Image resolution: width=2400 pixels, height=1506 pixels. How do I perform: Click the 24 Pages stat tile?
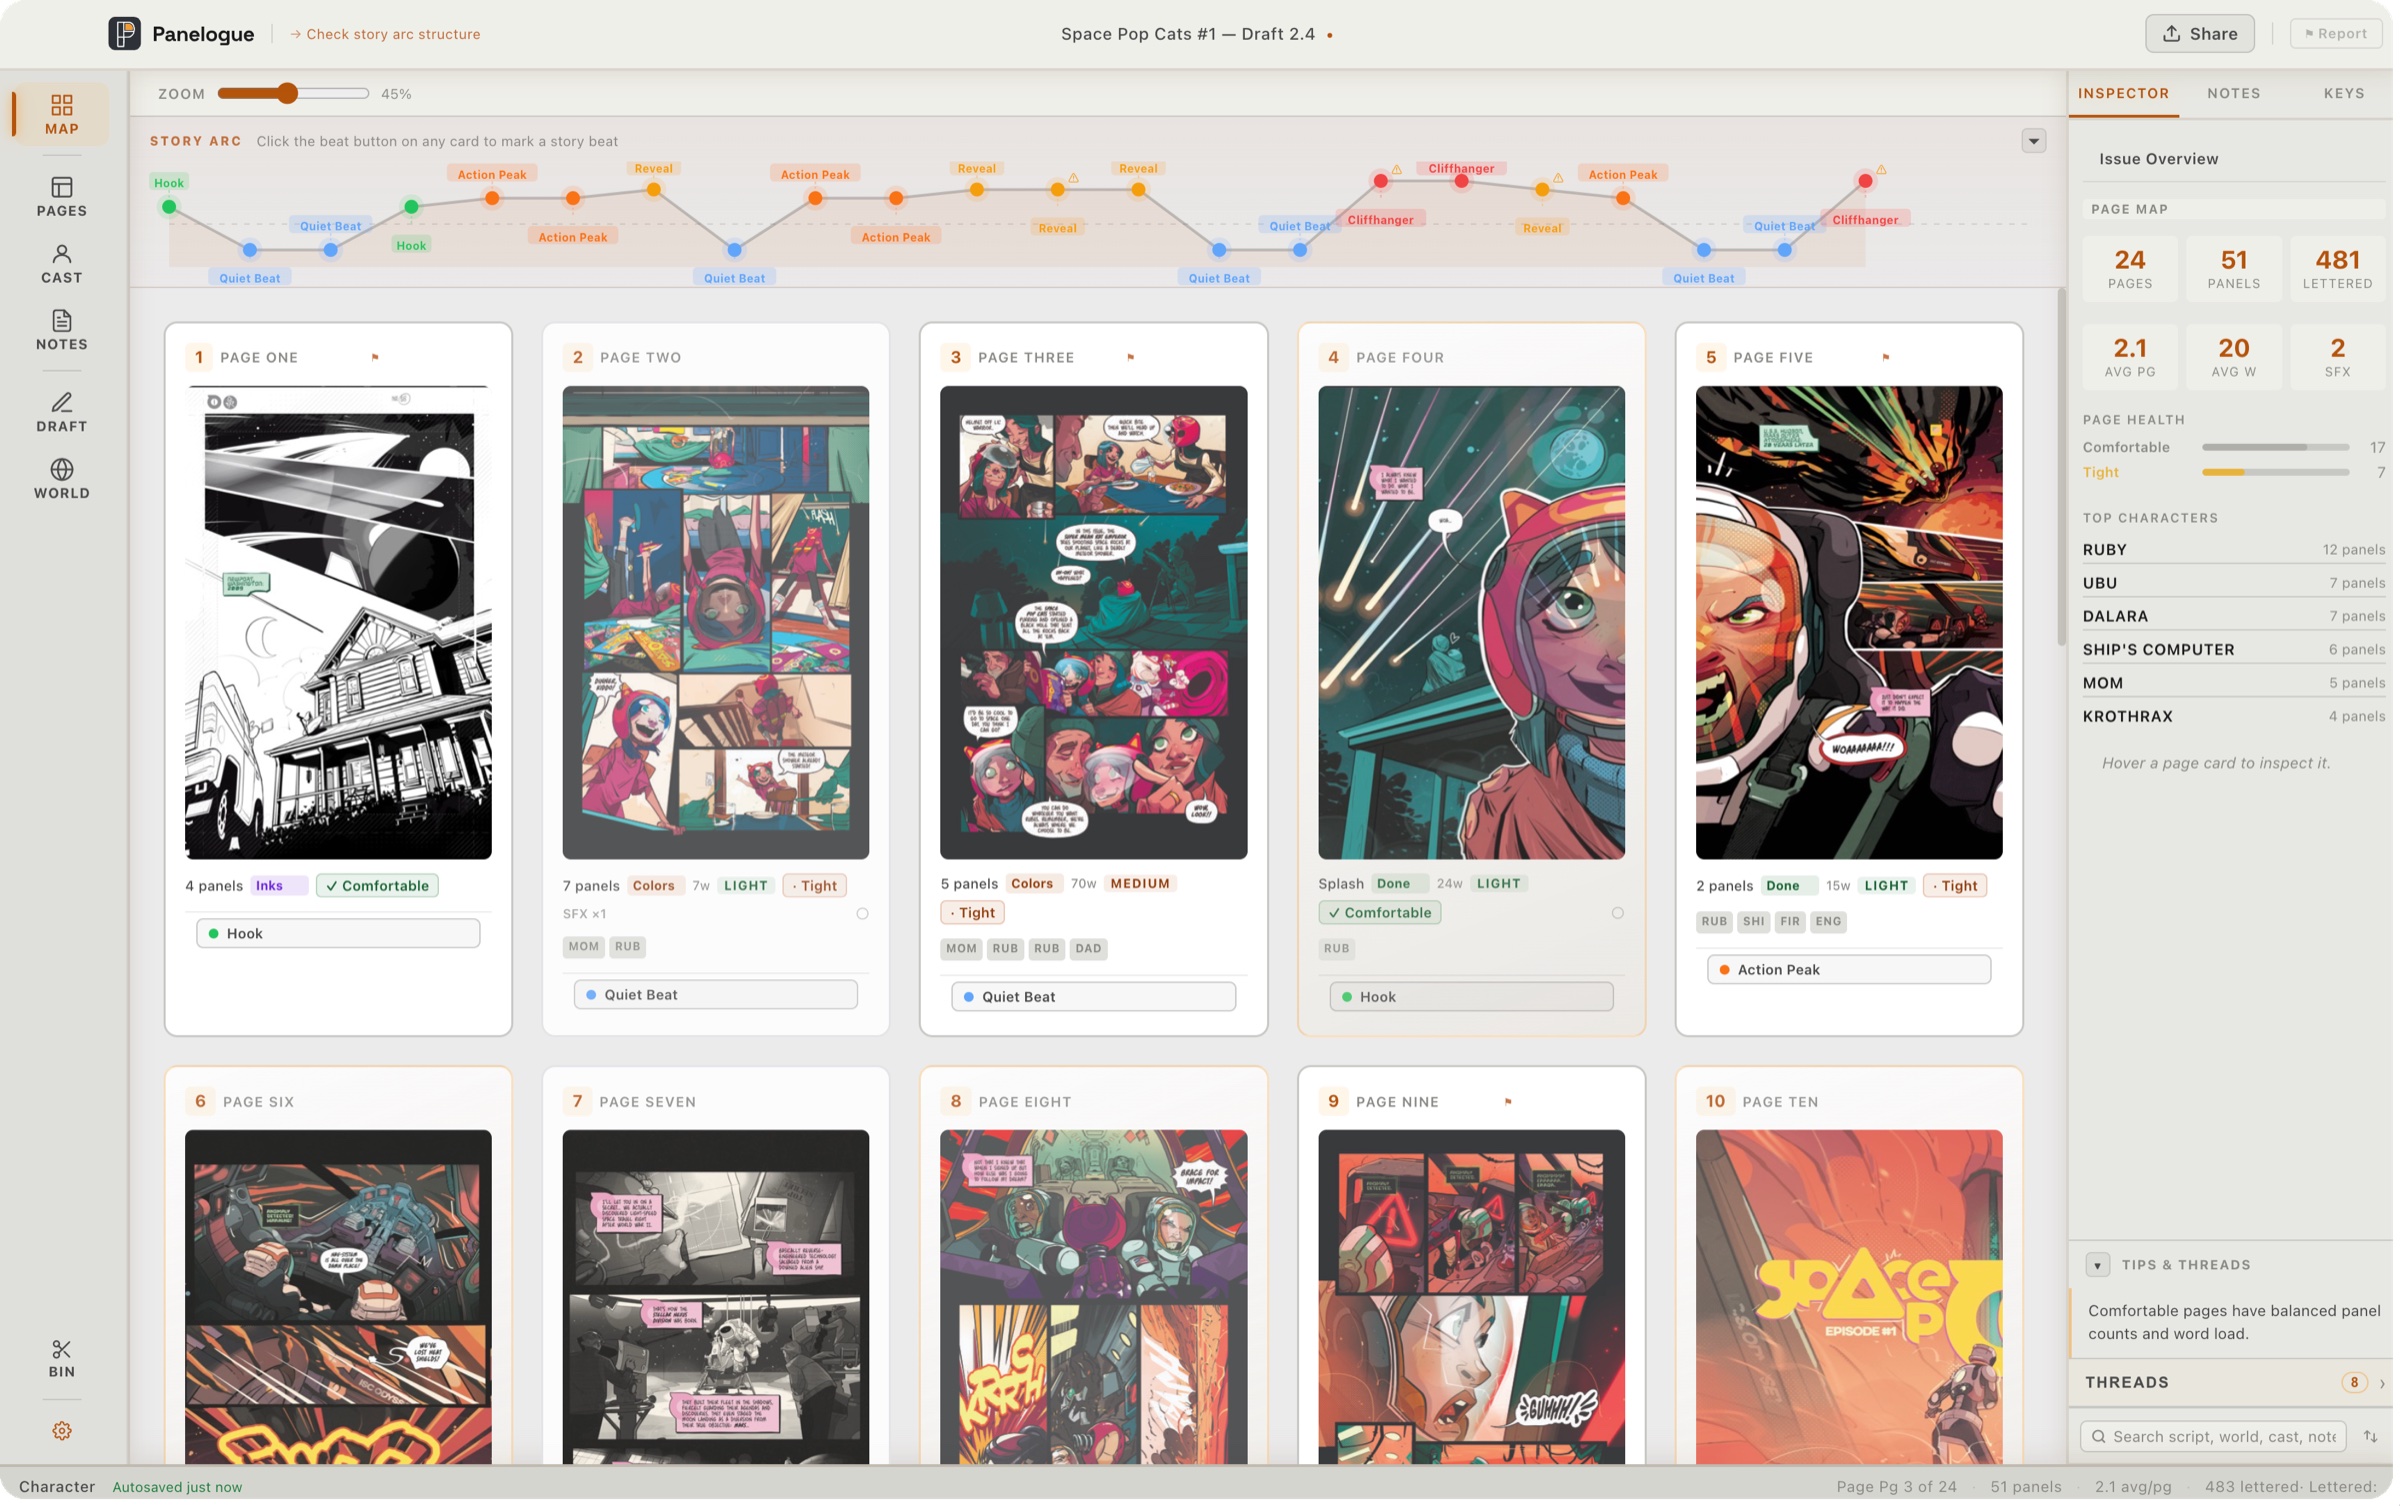(x=2136, y=269)
